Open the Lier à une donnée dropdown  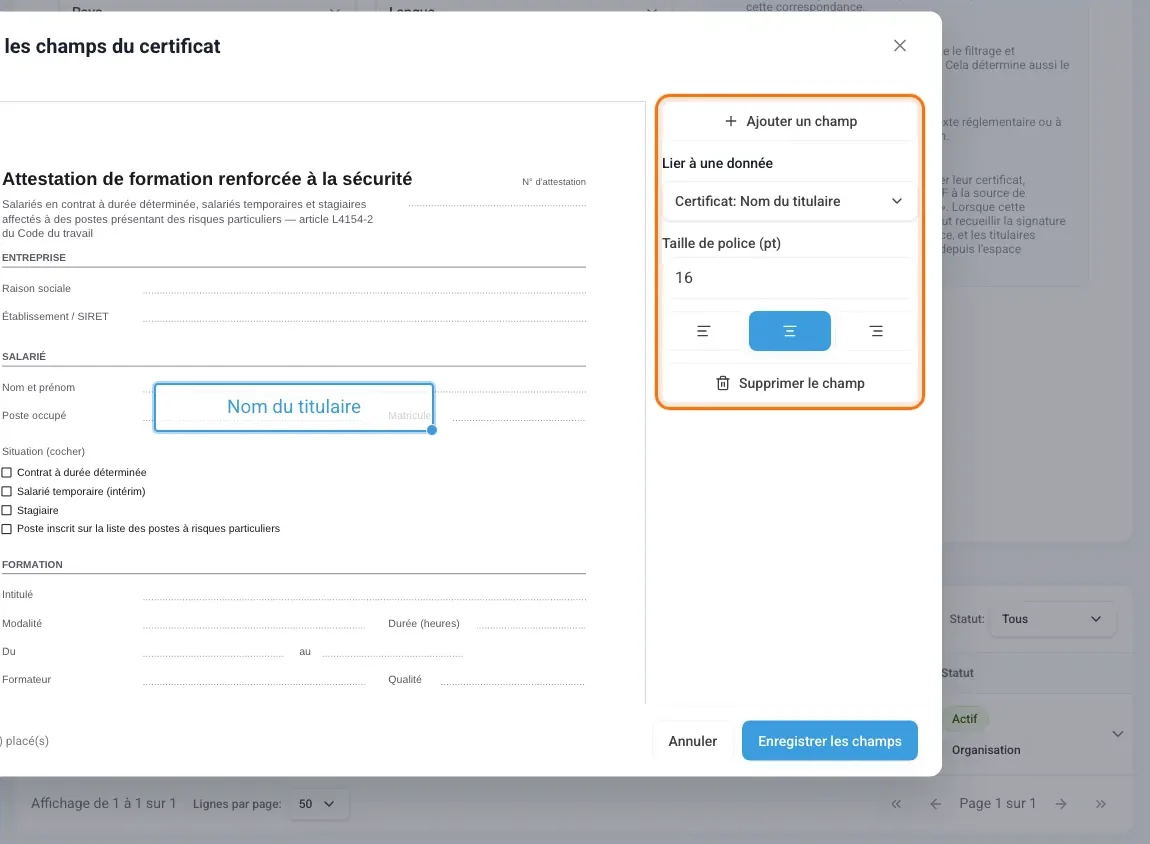(790, 201)
